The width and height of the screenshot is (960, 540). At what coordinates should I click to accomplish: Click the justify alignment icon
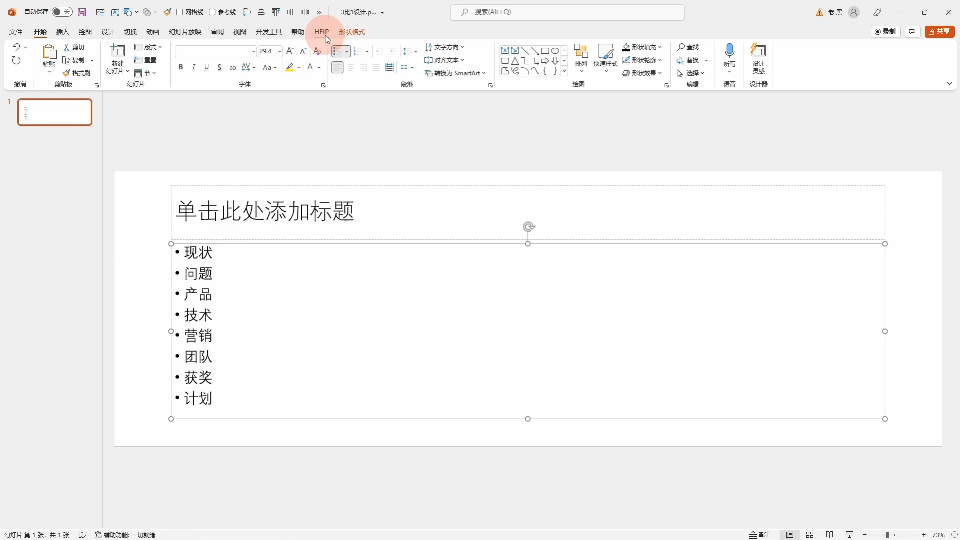(x=377, y=67)
